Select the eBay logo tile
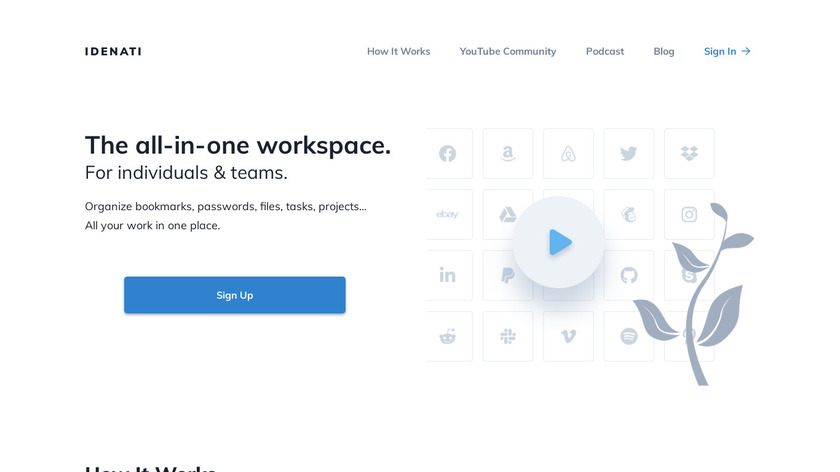The image size is (840, 472). click(448, 214)
